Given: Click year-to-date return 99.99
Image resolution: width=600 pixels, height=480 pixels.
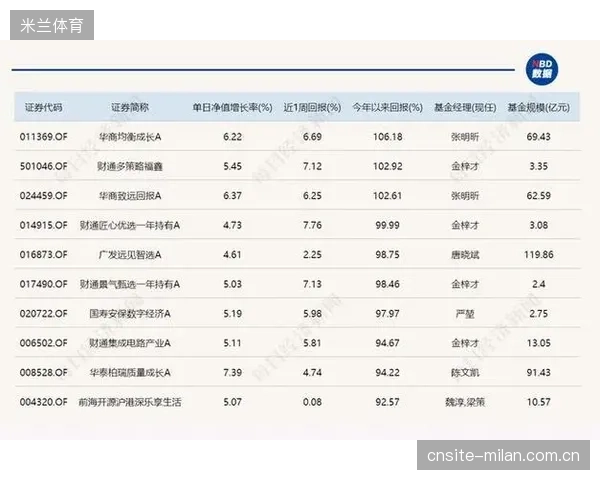Looking at the screenshot, I should pos(388,225).
